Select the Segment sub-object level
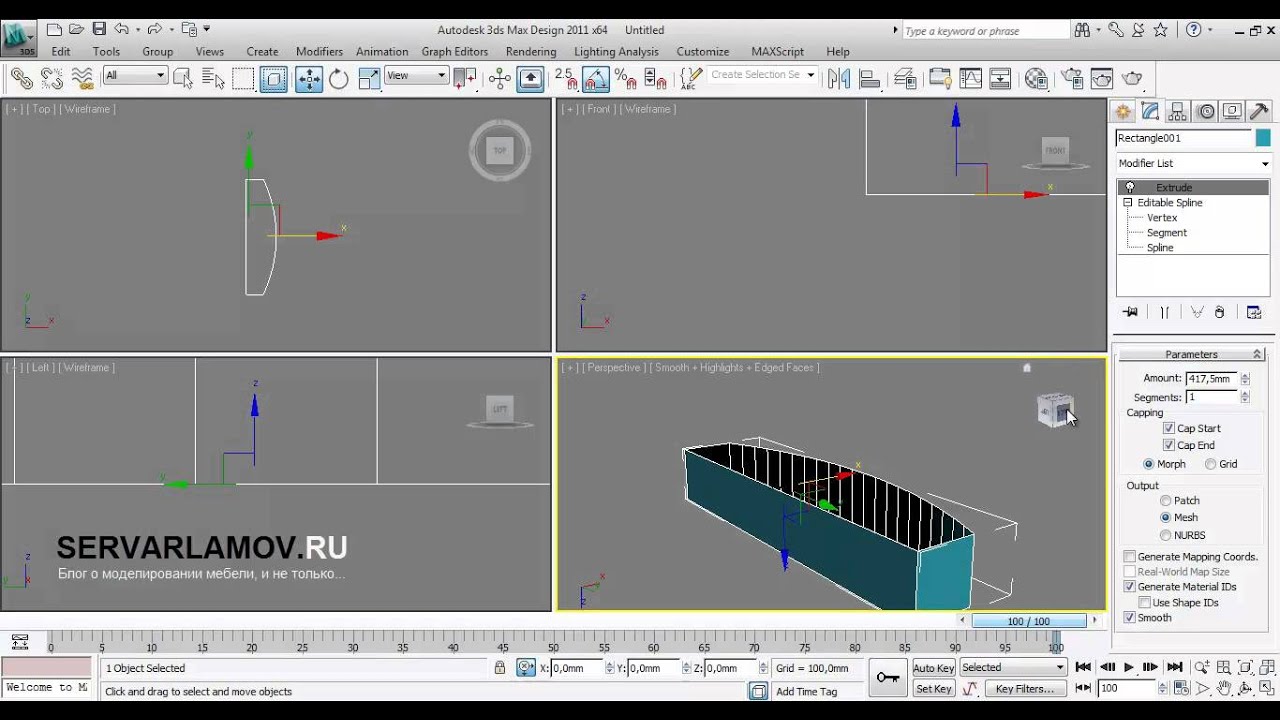Viewport: 1280px width, 720px height. [x=1167, y=233]
